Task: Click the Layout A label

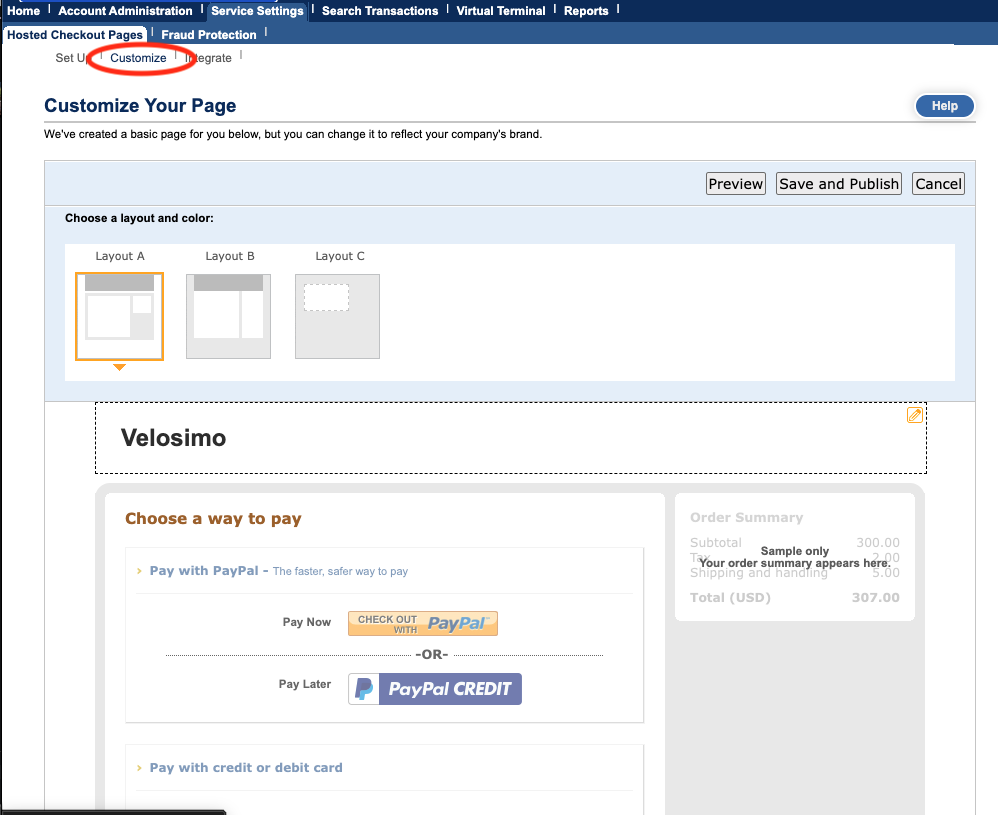Action: 120,256
